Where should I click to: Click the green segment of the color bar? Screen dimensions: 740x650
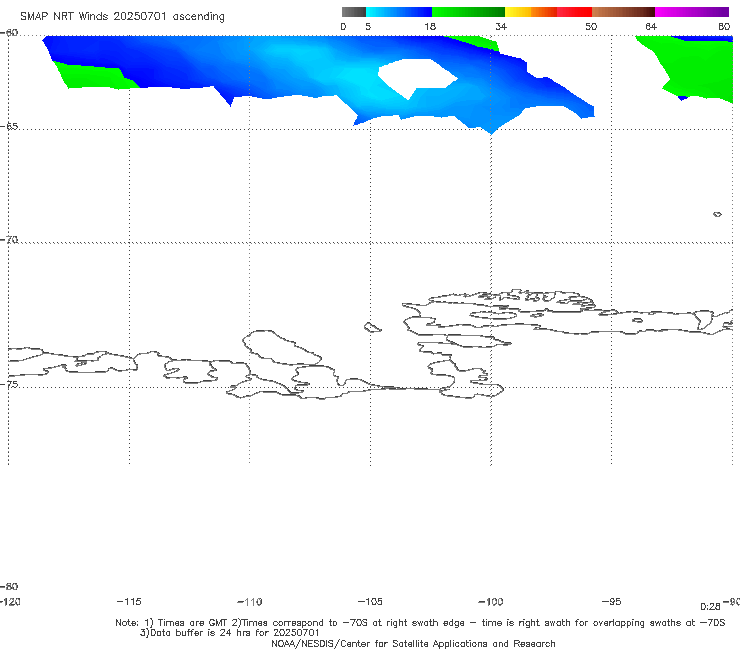(468, 12)
